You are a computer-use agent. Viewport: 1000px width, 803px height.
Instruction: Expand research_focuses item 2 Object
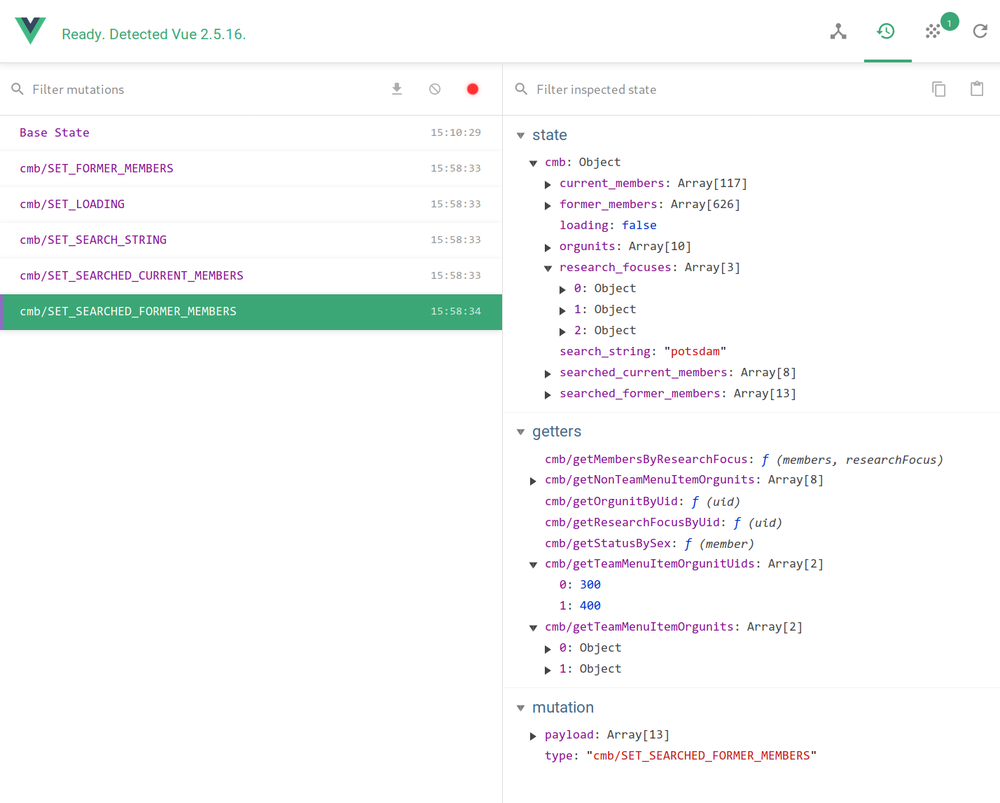[562, 332]
